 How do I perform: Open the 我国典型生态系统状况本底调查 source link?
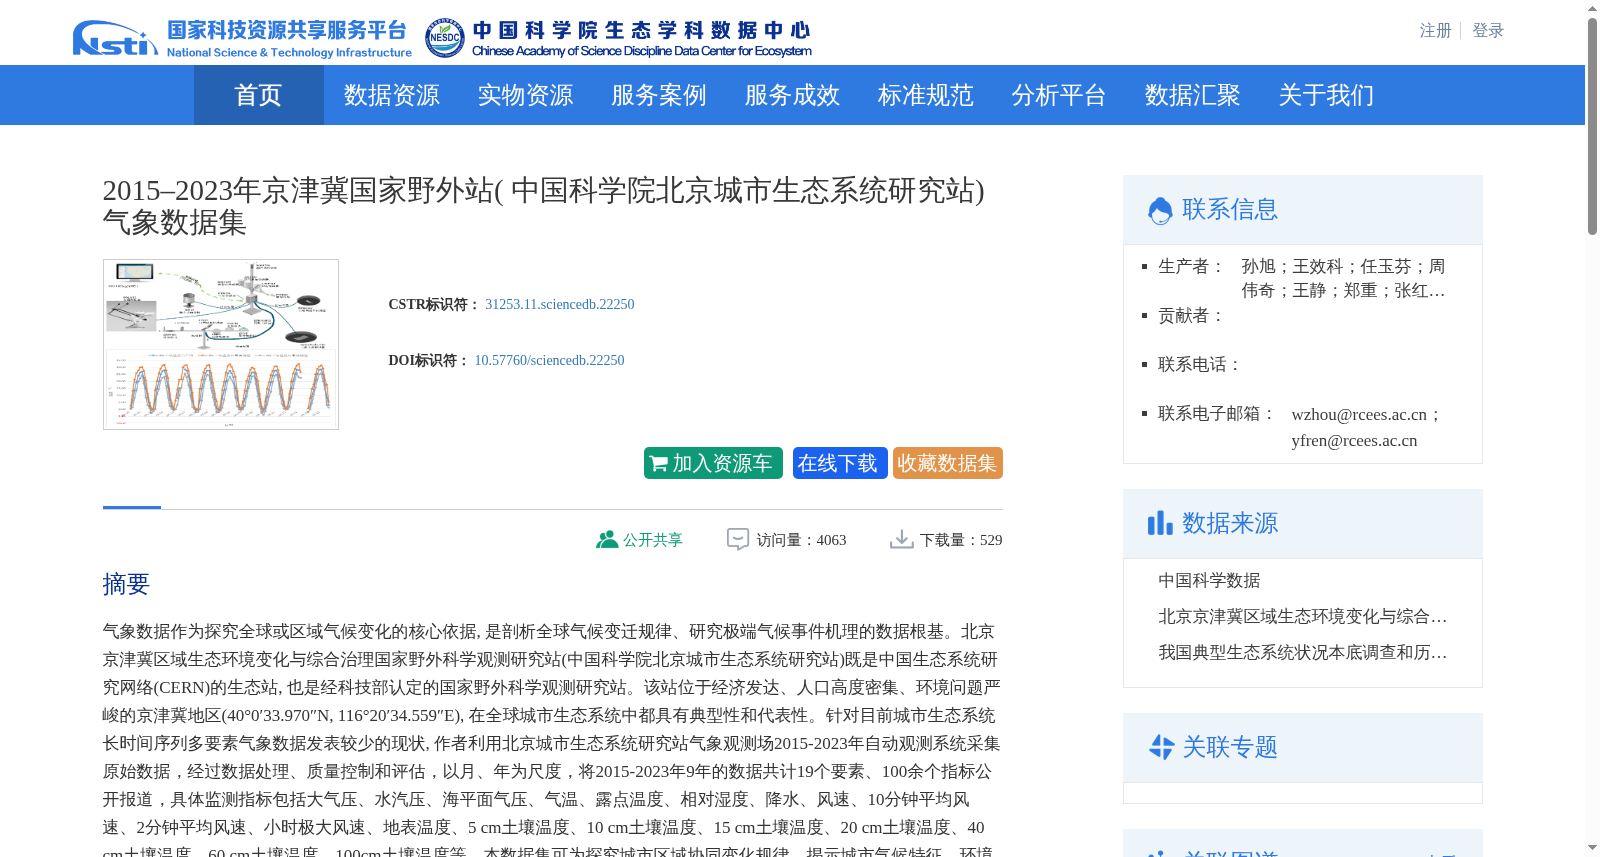1302,652
